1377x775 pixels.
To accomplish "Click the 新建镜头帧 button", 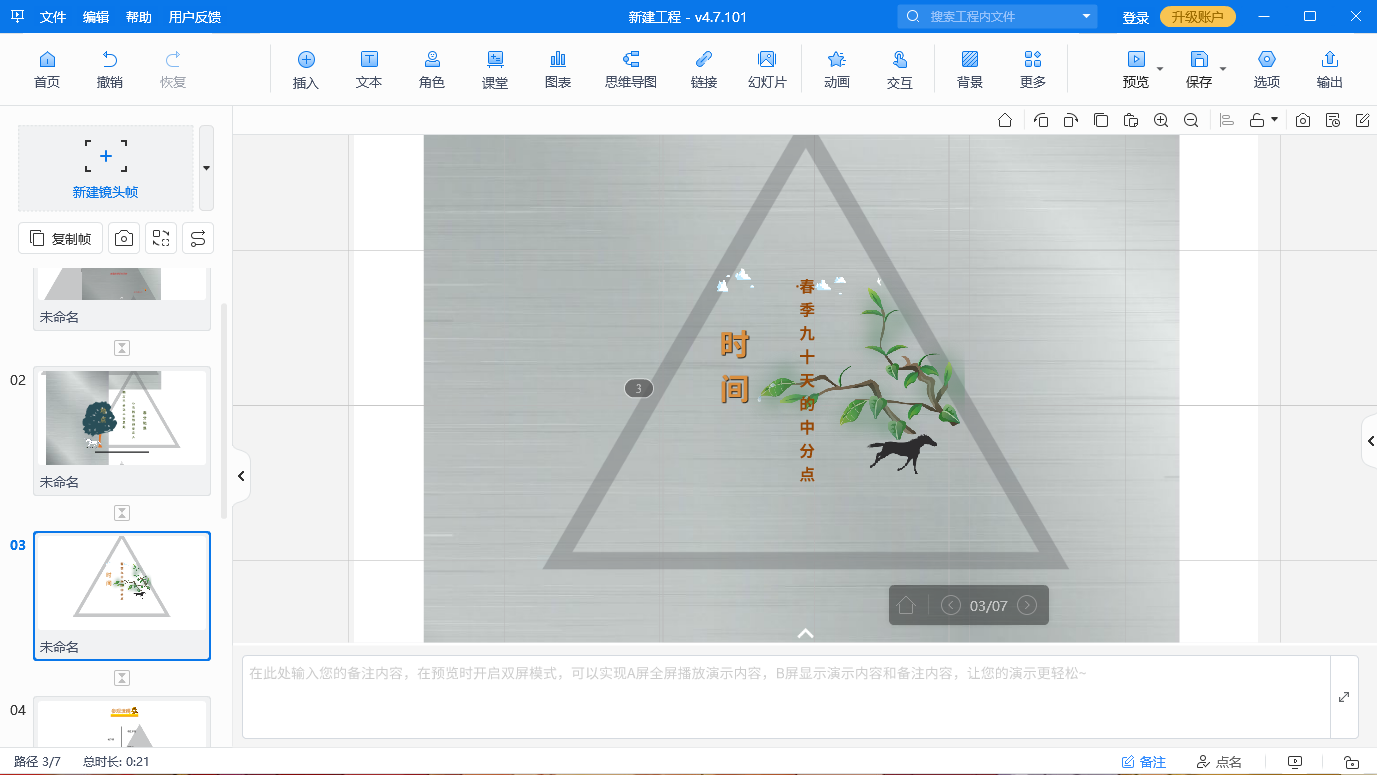I will pyautogui.click(x=105, y=168).
